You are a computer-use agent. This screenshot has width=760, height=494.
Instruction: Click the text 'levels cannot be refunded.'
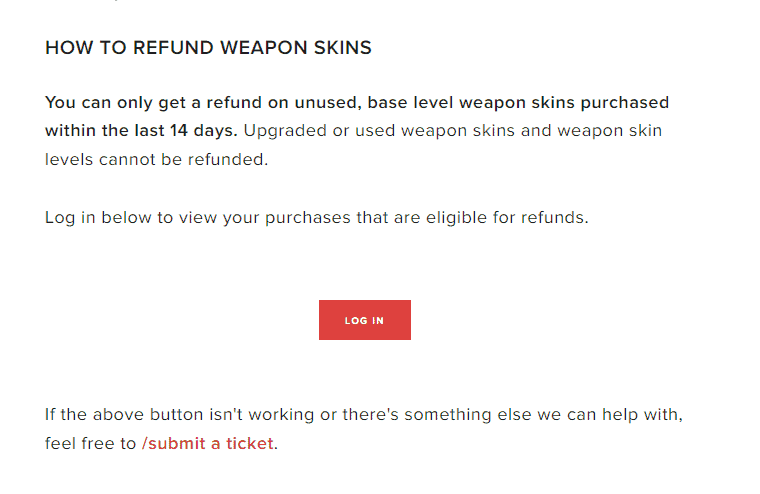point(157,159)
